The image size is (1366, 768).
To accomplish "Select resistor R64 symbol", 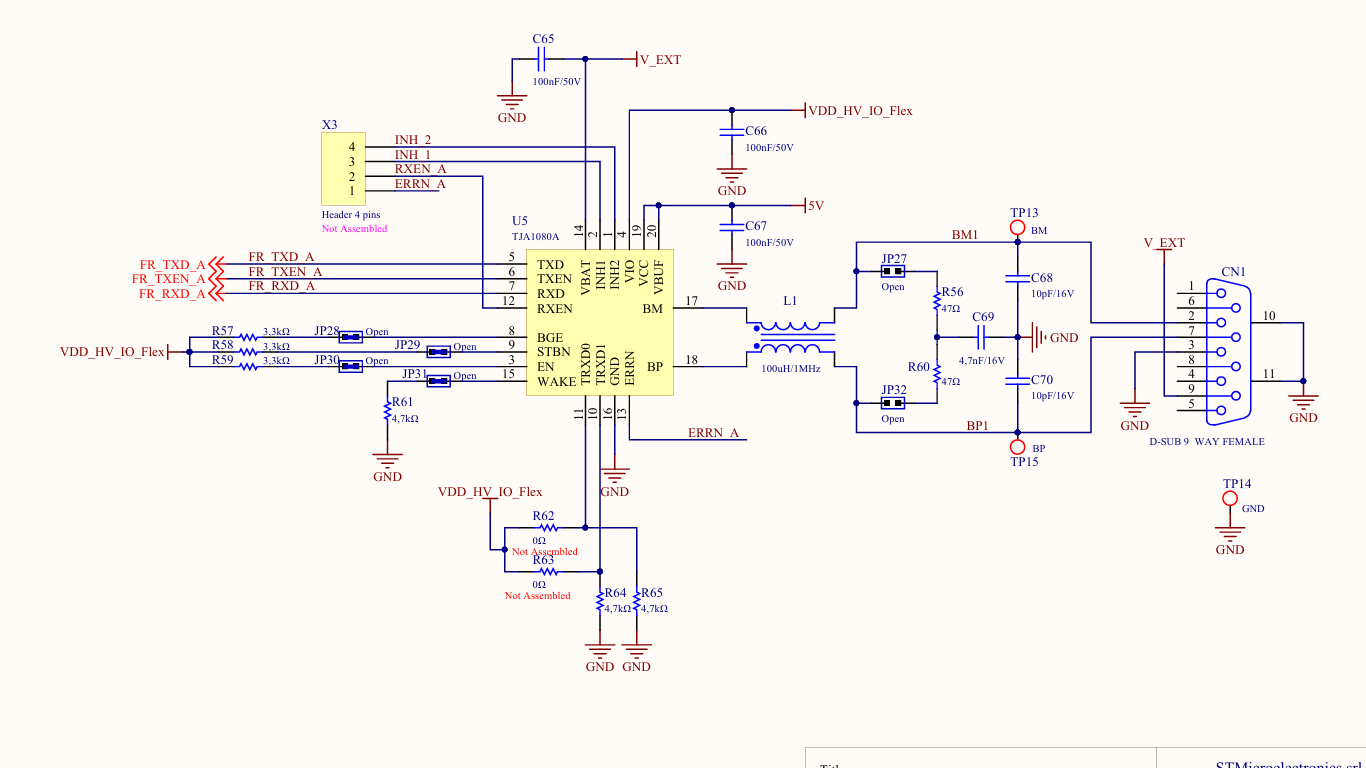I will tap(599, 600).
